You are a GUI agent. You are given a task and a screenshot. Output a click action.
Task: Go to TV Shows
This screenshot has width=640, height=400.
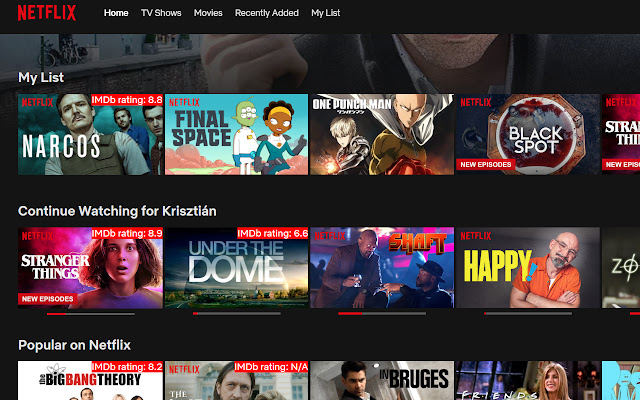[x=161, y=13]
